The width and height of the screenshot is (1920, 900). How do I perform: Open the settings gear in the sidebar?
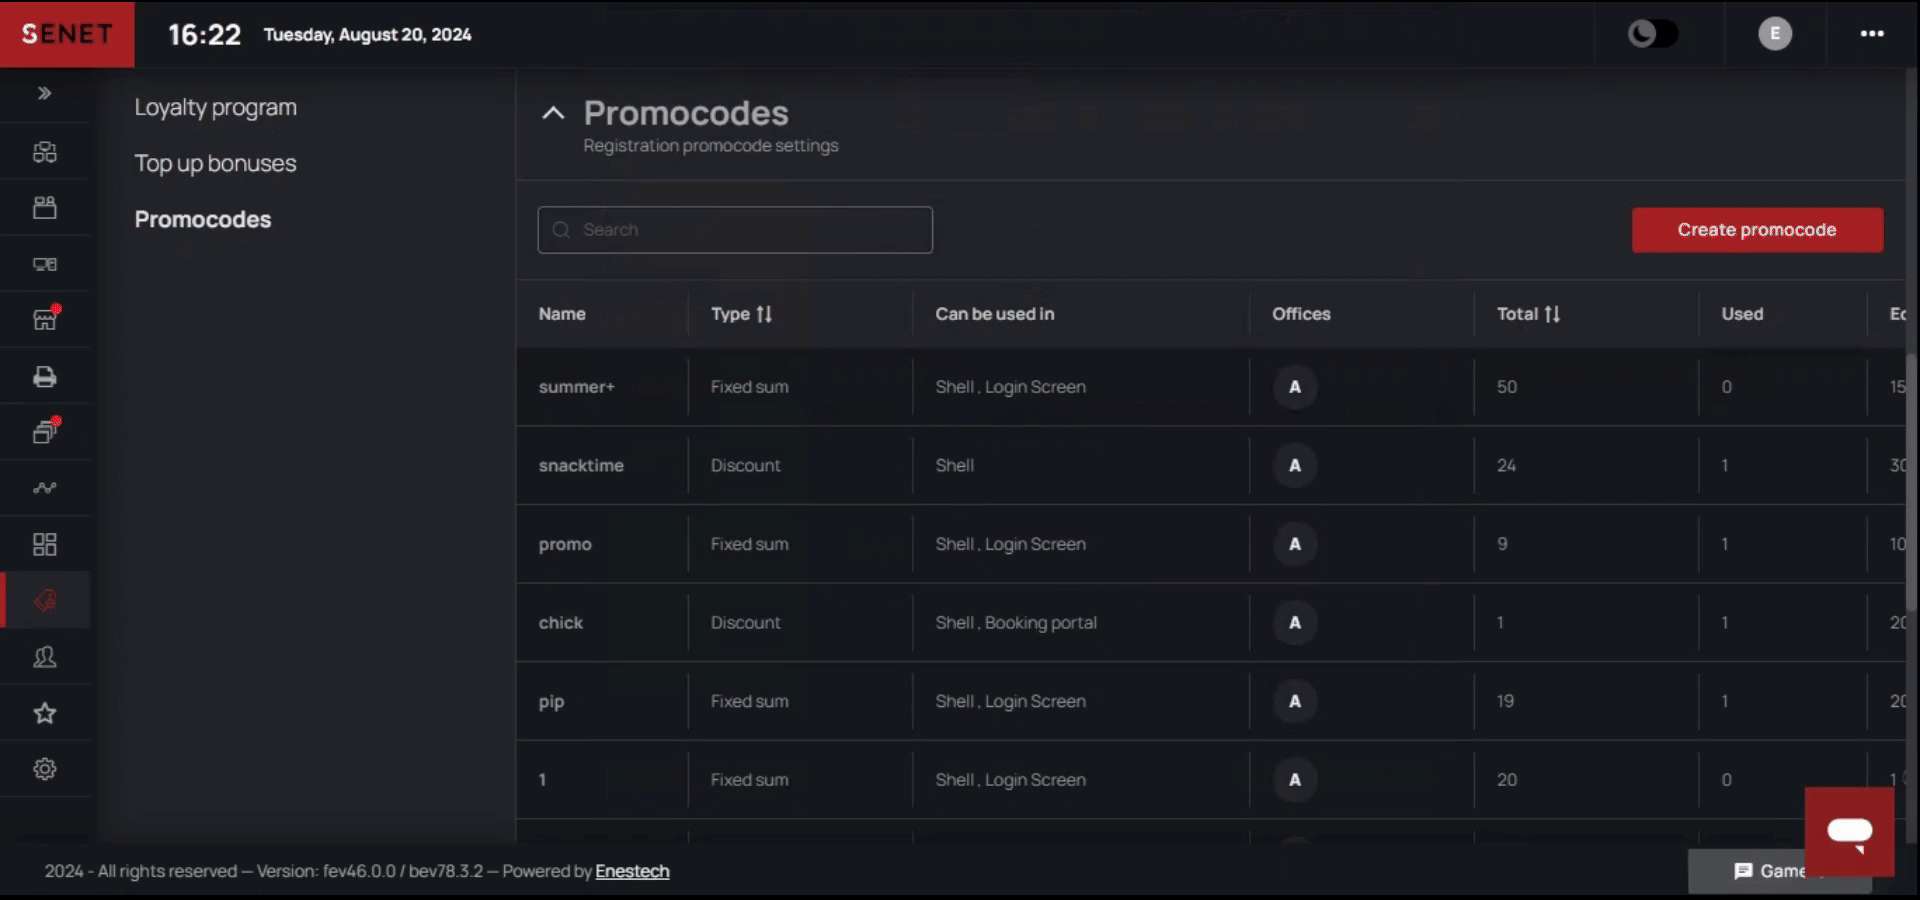coord(45,769)
